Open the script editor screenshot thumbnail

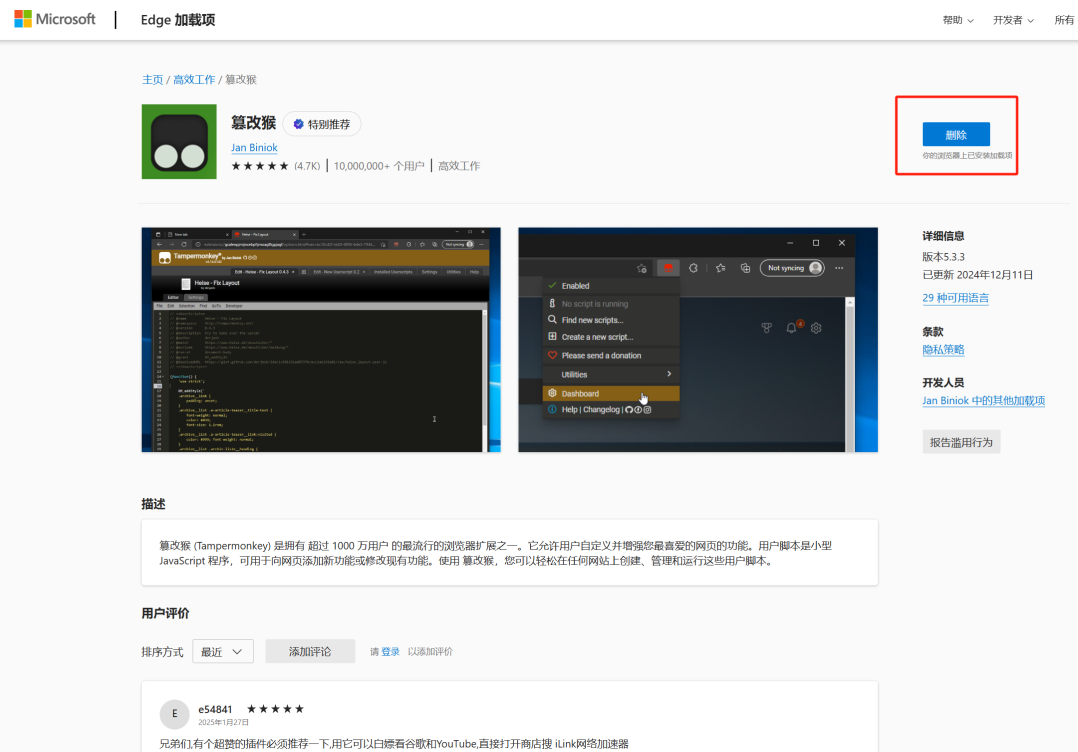tap(321, 340)
